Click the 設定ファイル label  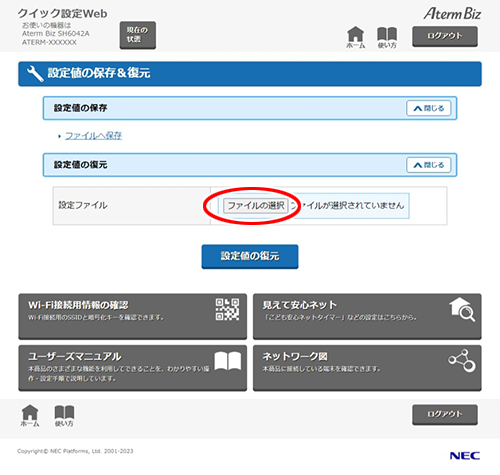point(83,205)
